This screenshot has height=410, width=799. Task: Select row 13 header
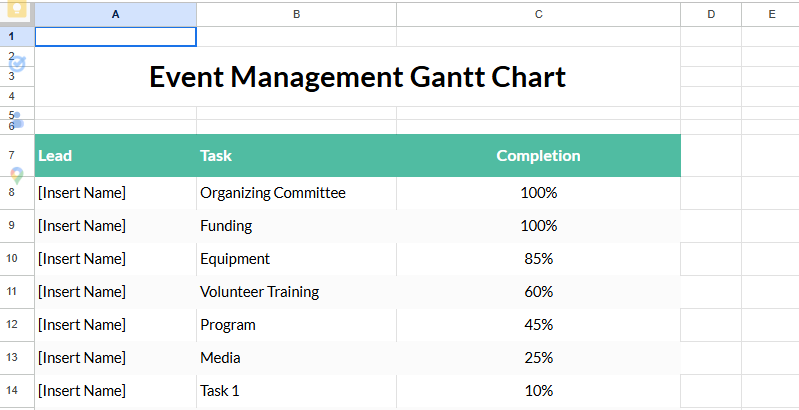pyautogui.click(x=12, y=358)
